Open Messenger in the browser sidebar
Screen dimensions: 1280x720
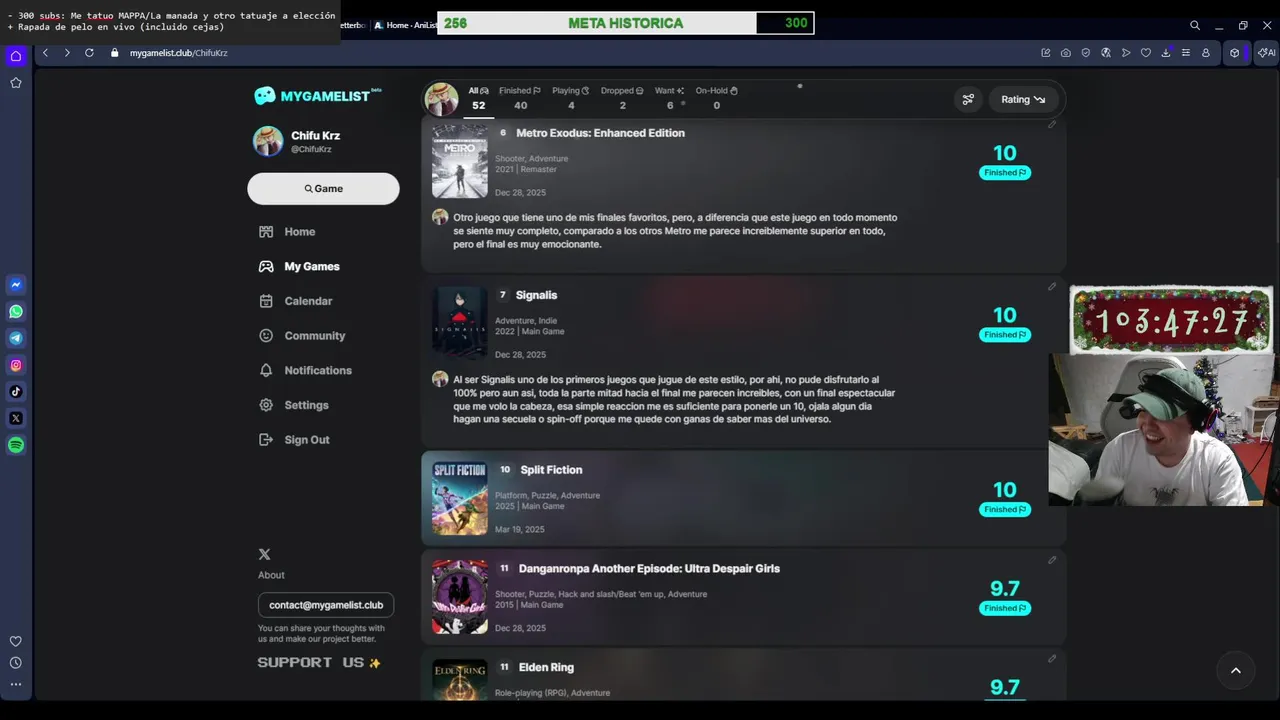(x=16, y=285)
